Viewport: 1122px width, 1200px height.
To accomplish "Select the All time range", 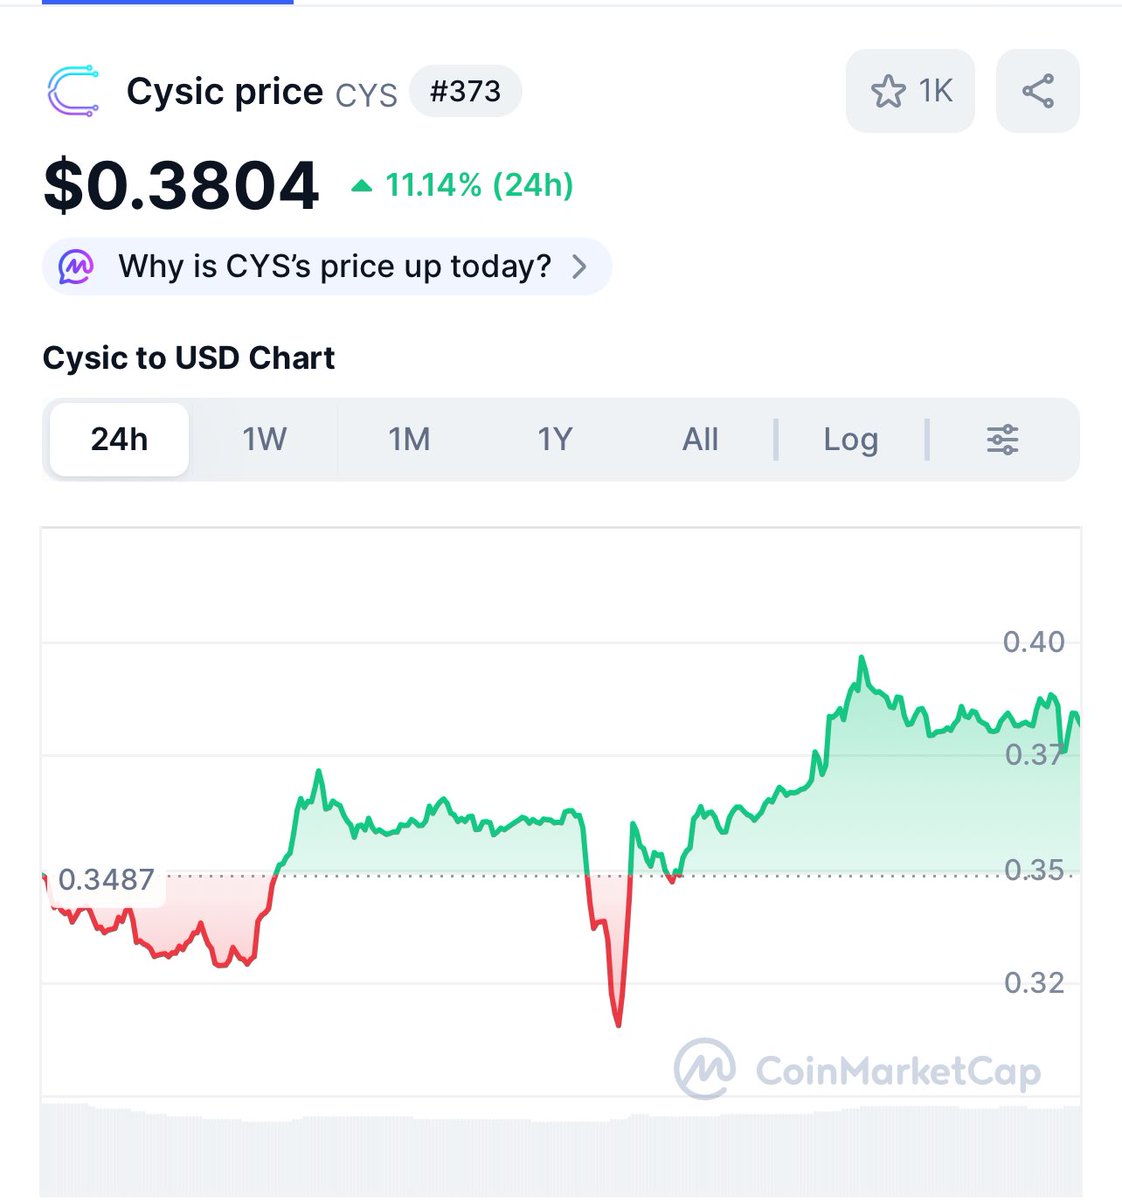I will pyautogui.click(x=700, y=440).
